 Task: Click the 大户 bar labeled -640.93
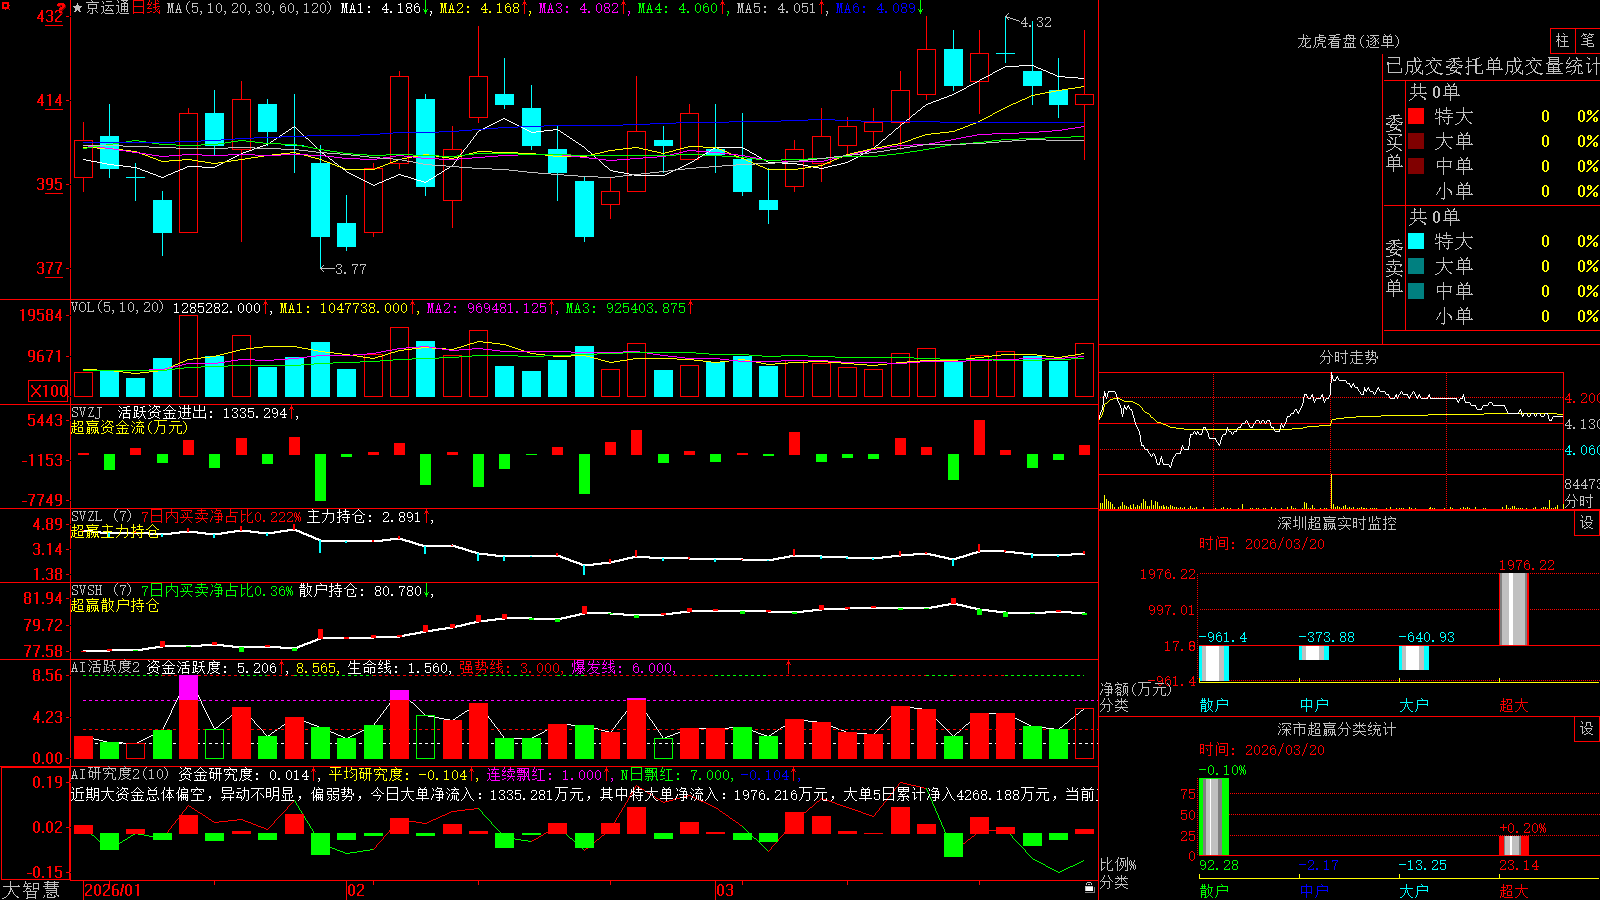tap(1414, 658)
